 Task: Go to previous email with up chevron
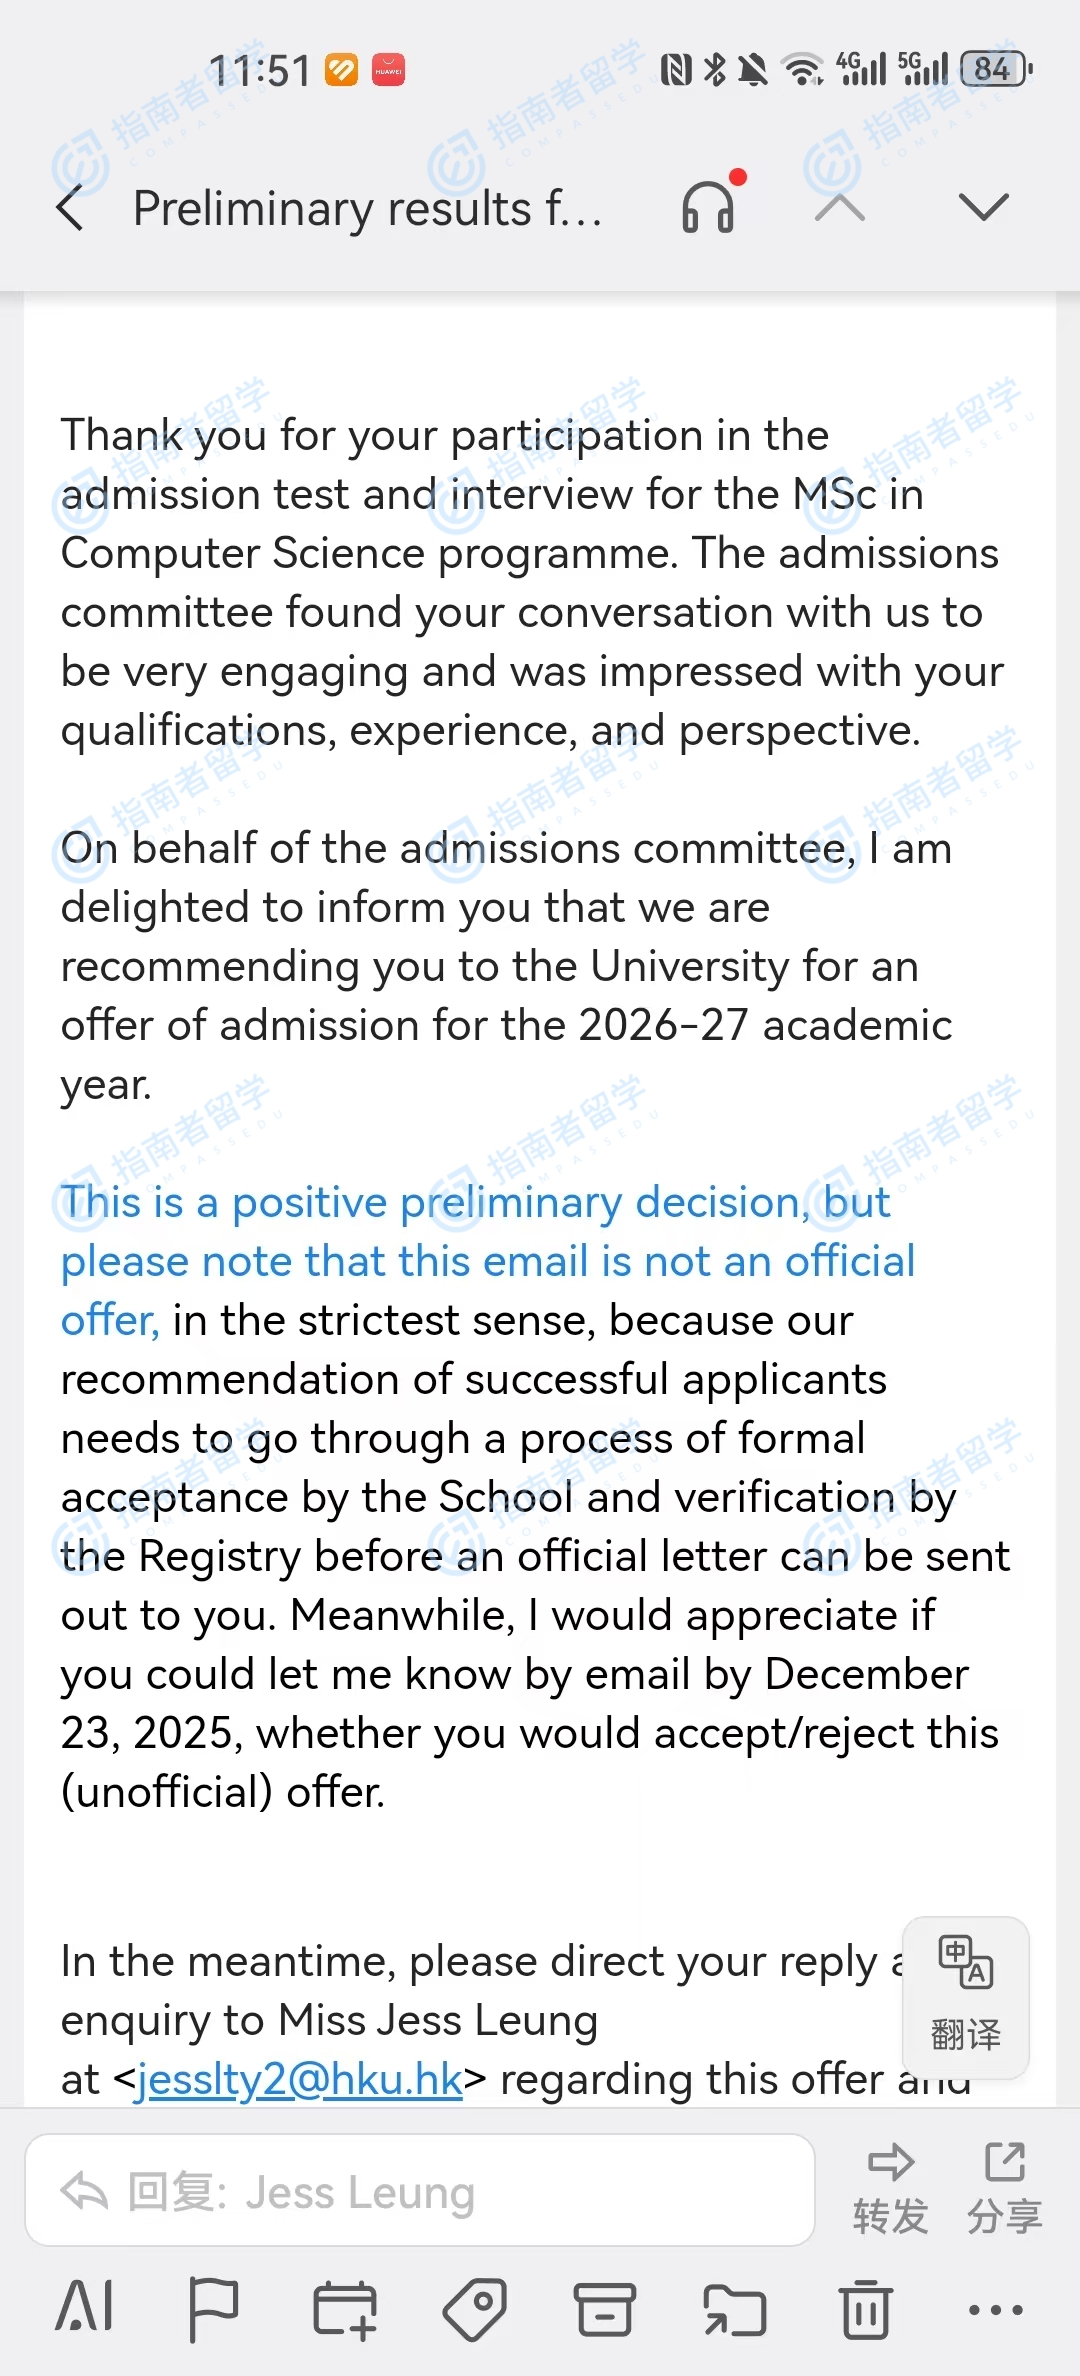click(x=840, y=207)
